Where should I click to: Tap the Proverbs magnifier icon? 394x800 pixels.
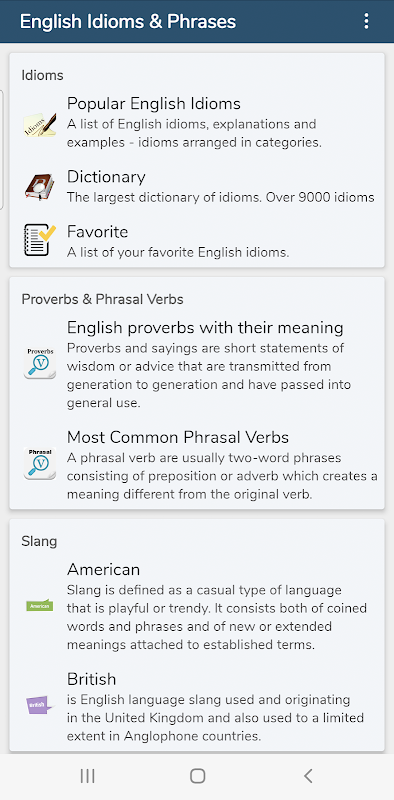click(x=40, y=363)
